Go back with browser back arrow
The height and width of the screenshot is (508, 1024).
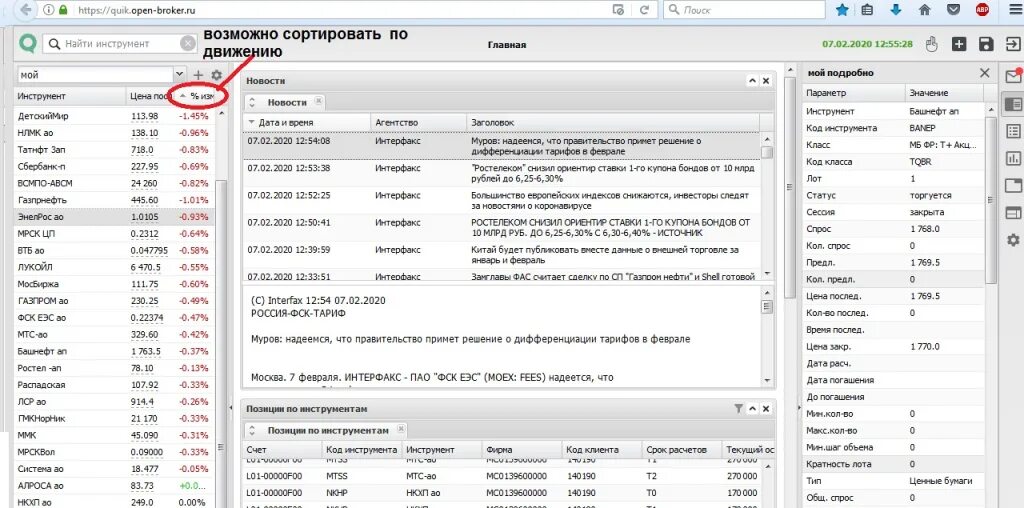(x=25, y=10)
